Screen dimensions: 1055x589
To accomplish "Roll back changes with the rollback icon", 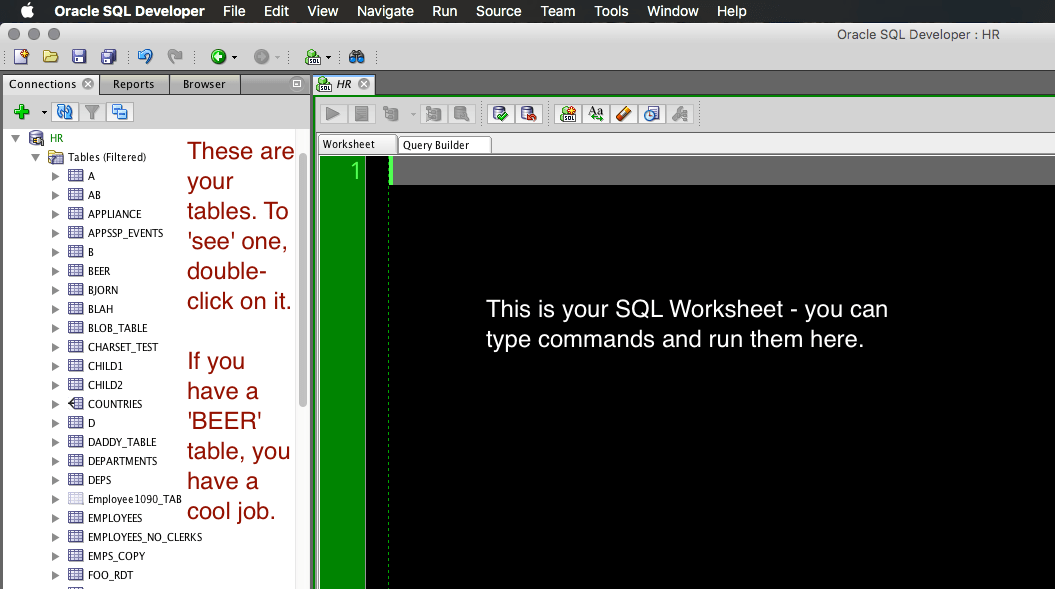I will [529, 113].
